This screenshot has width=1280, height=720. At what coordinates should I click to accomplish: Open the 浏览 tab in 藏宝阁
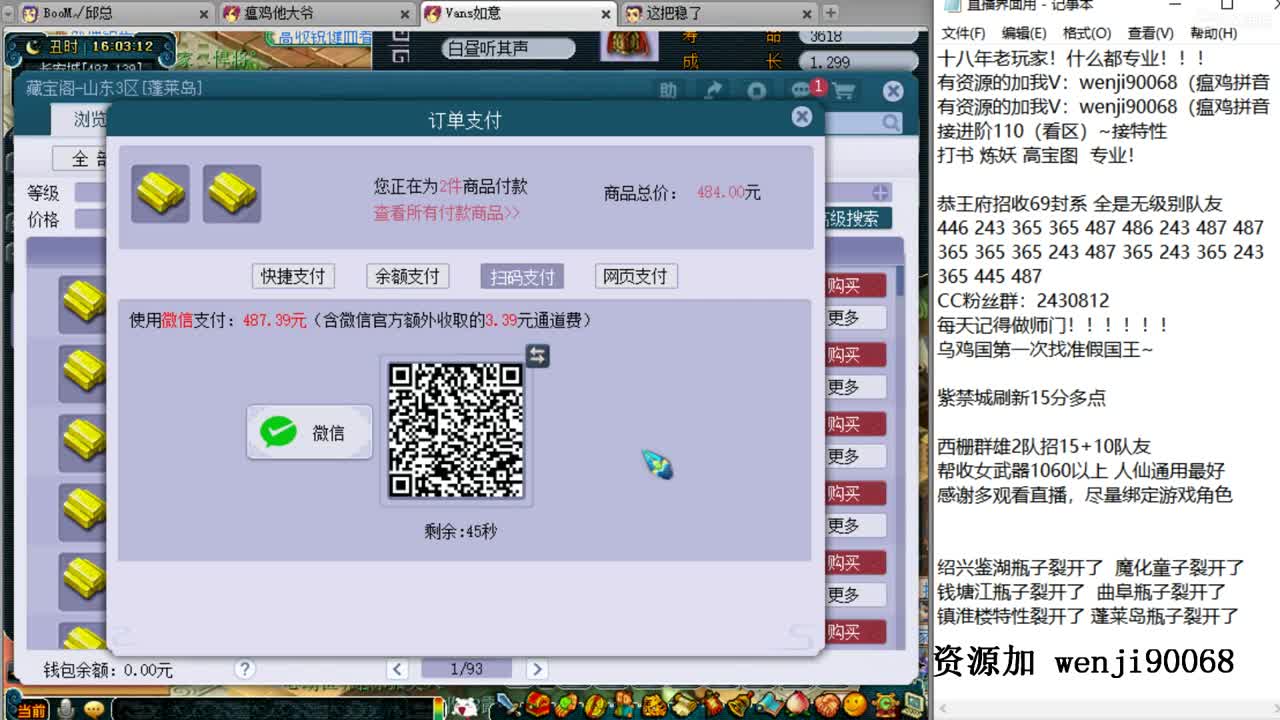point(82,120)
